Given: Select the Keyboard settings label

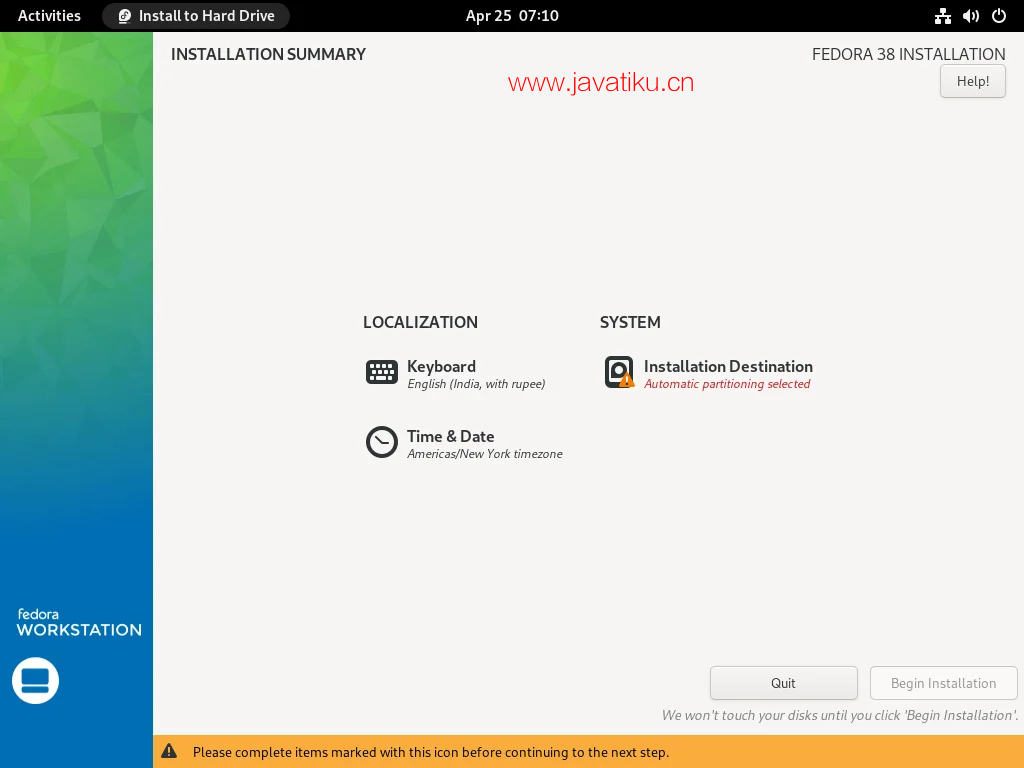Looking at the screenshot, I should 441,366.
